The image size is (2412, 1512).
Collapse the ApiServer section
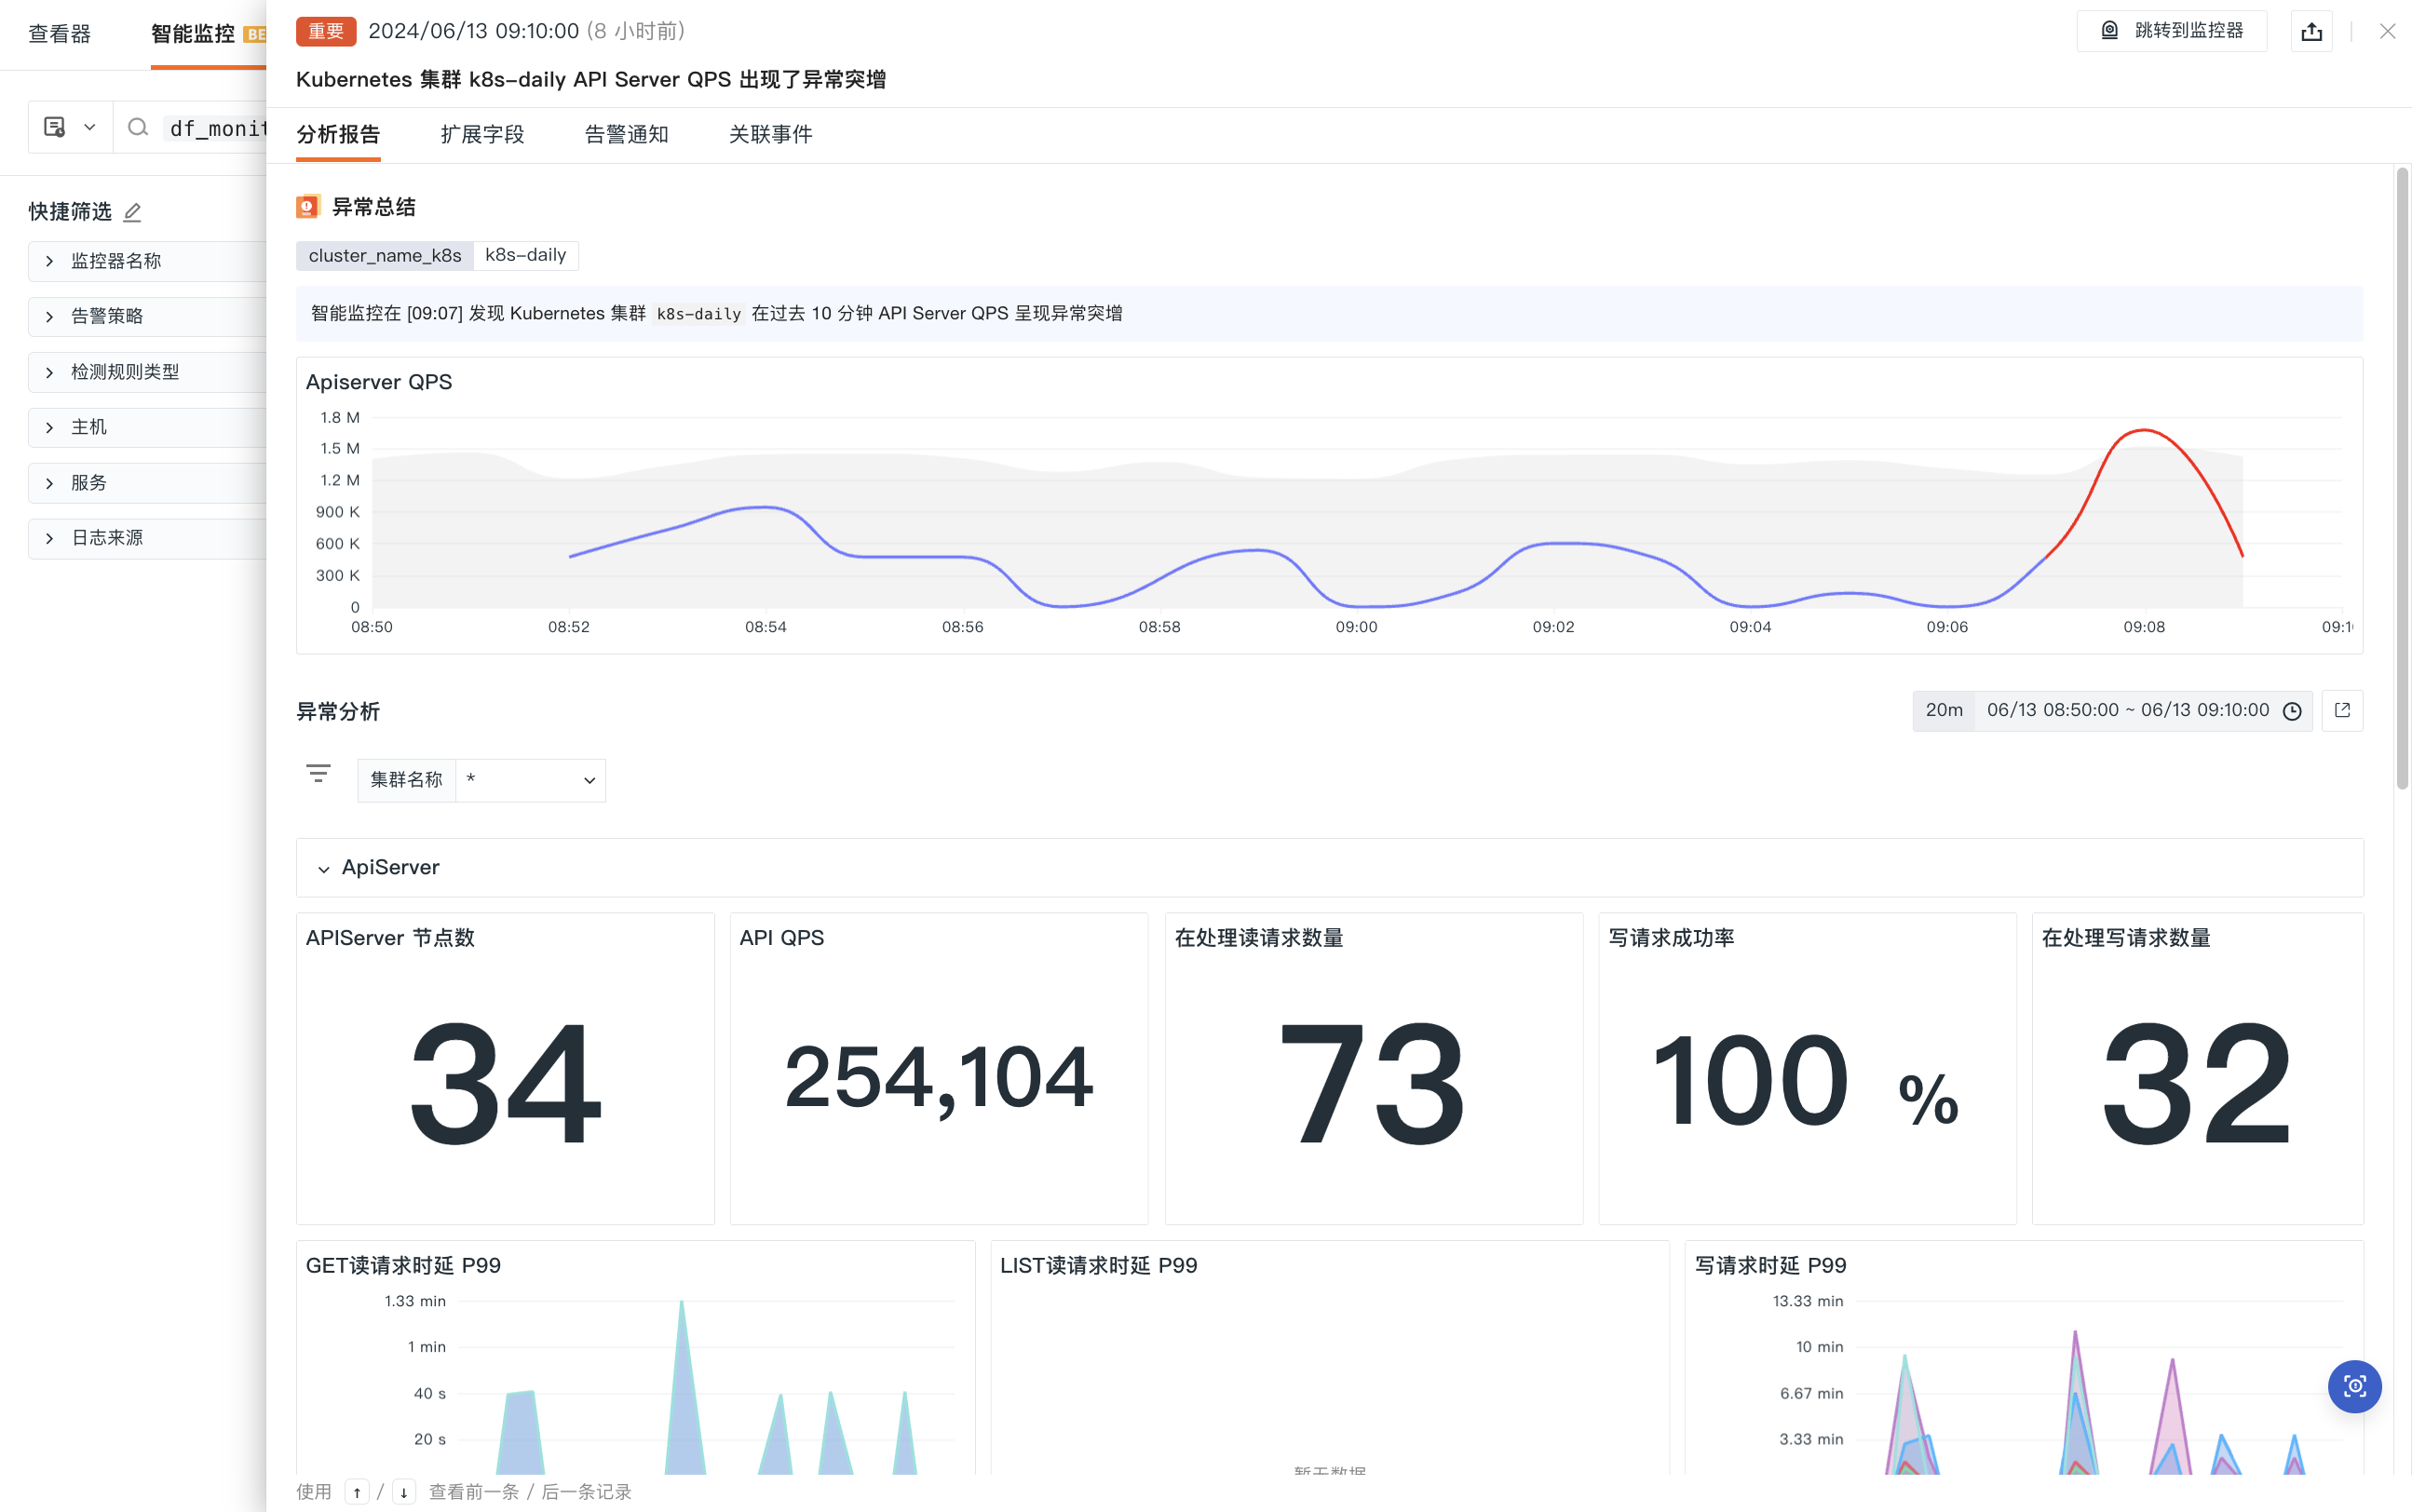coord(324,868)
